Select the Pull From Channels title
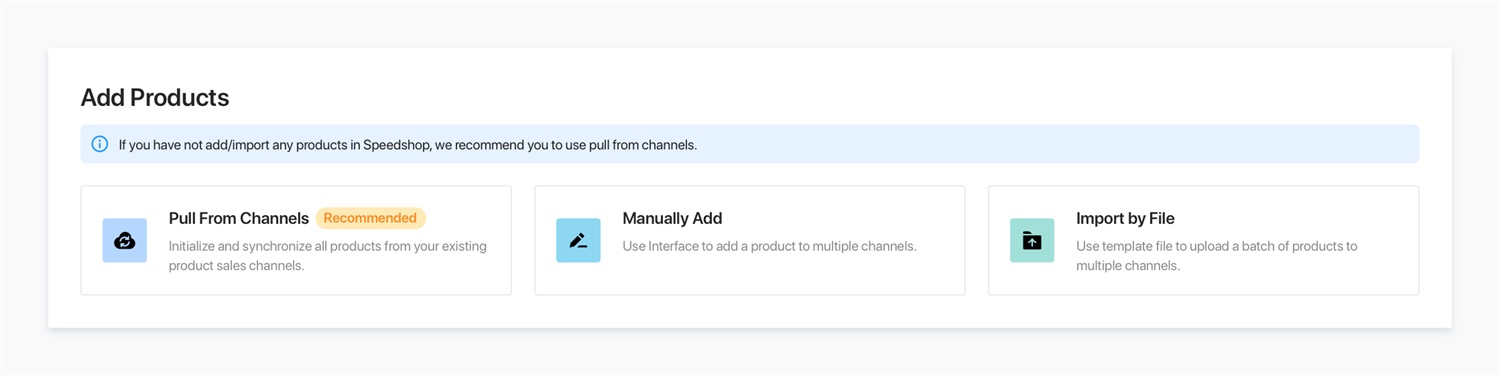Screen dimensions: 1500x376 point(239,218)
